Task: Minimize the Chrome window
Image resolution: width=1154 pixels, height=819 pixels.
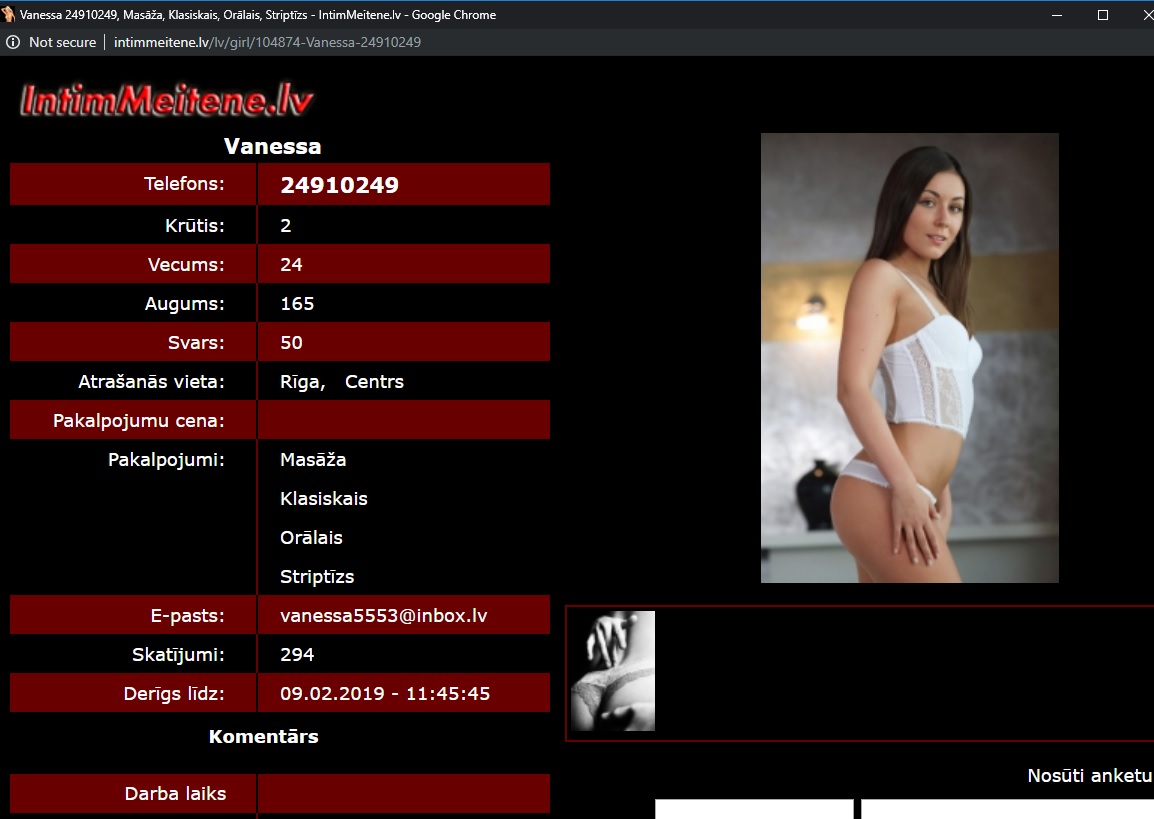Action: pos(1058,15)
